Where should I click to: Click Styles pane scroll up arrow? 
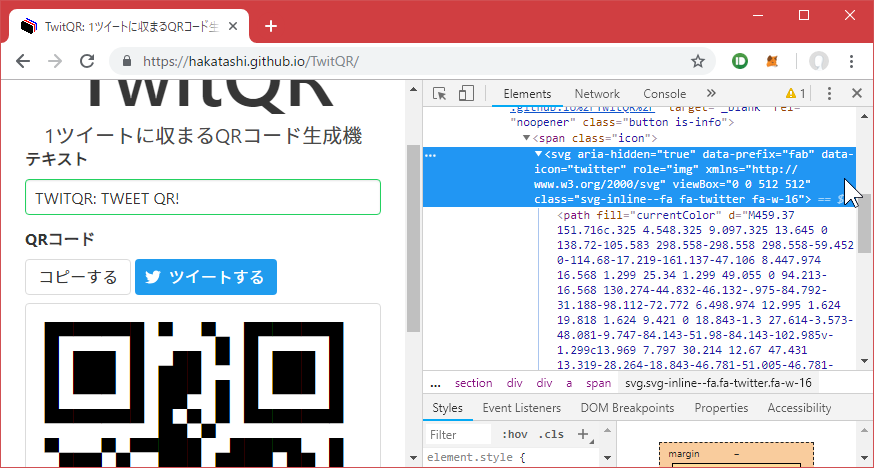(606, 430)
